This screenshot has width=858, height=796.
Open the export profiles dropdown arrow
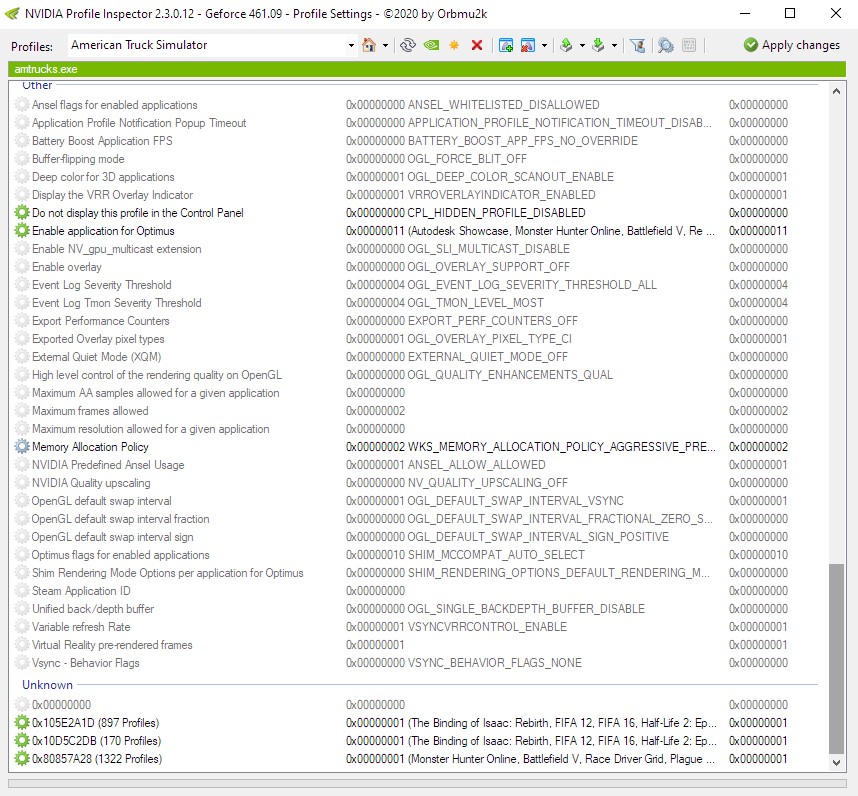tap(582, 45)
